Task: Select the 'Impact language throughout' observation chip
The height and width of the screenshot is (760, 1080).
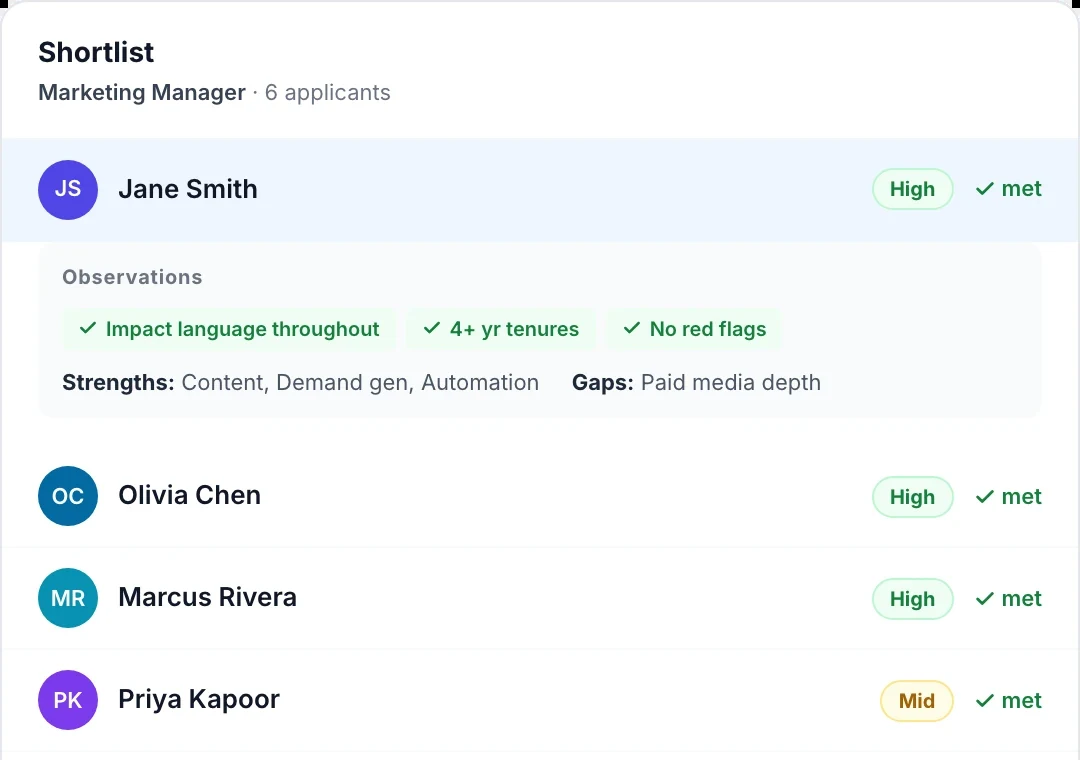Action: click(229, 329)
